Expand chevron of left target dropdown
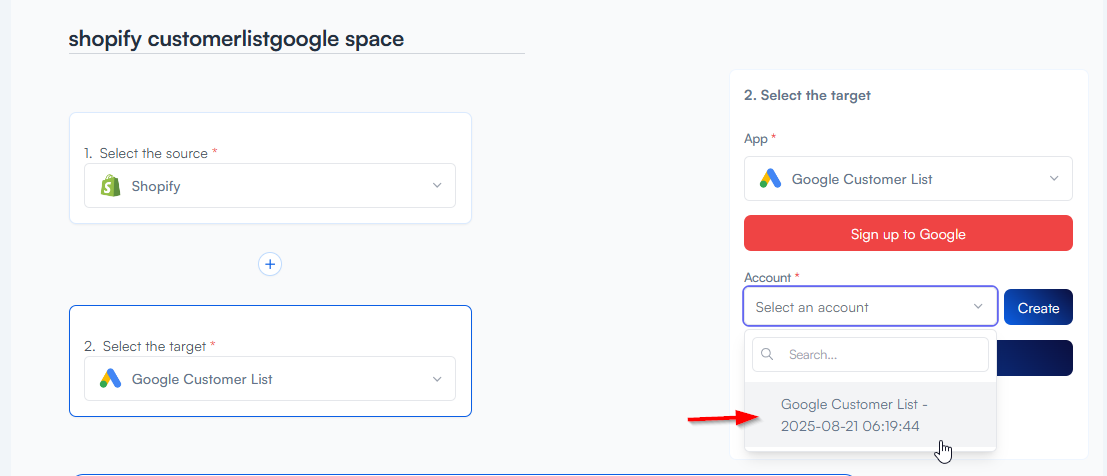Screen dimensions: 1107x476 437,379
